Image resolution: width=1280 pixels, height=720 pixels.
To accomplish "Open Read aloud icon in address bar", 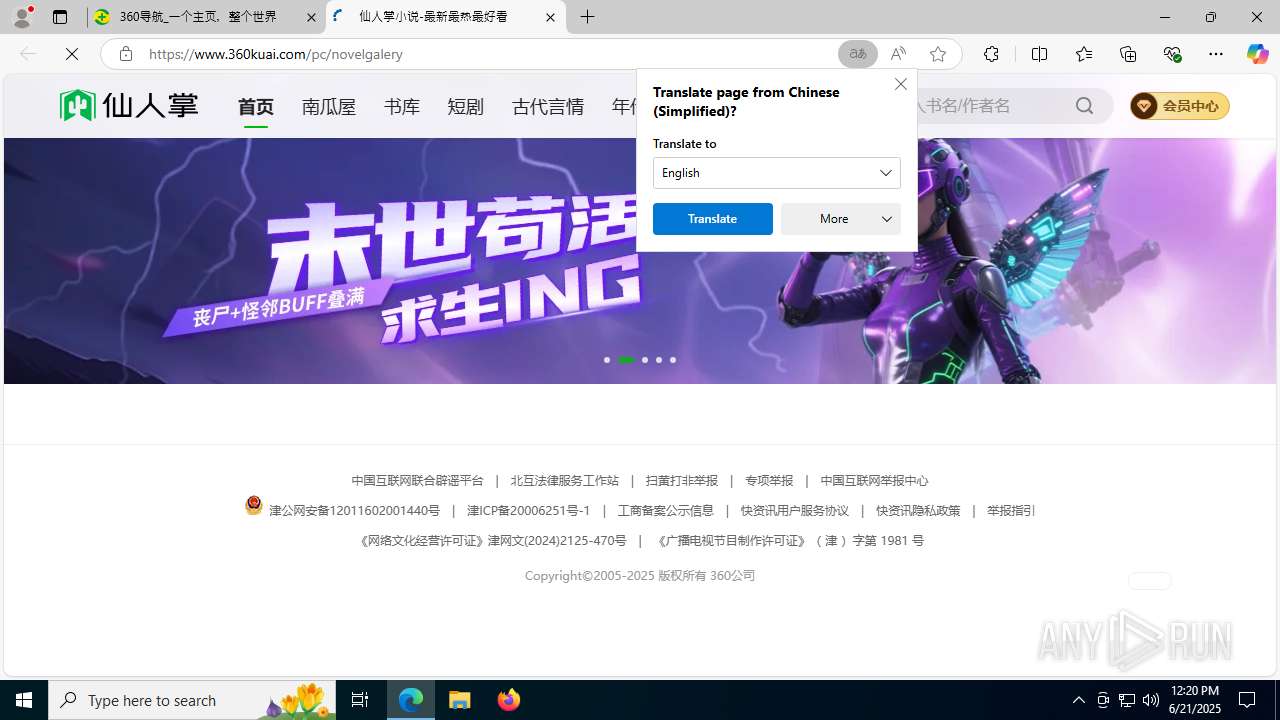I will [898, 54].
